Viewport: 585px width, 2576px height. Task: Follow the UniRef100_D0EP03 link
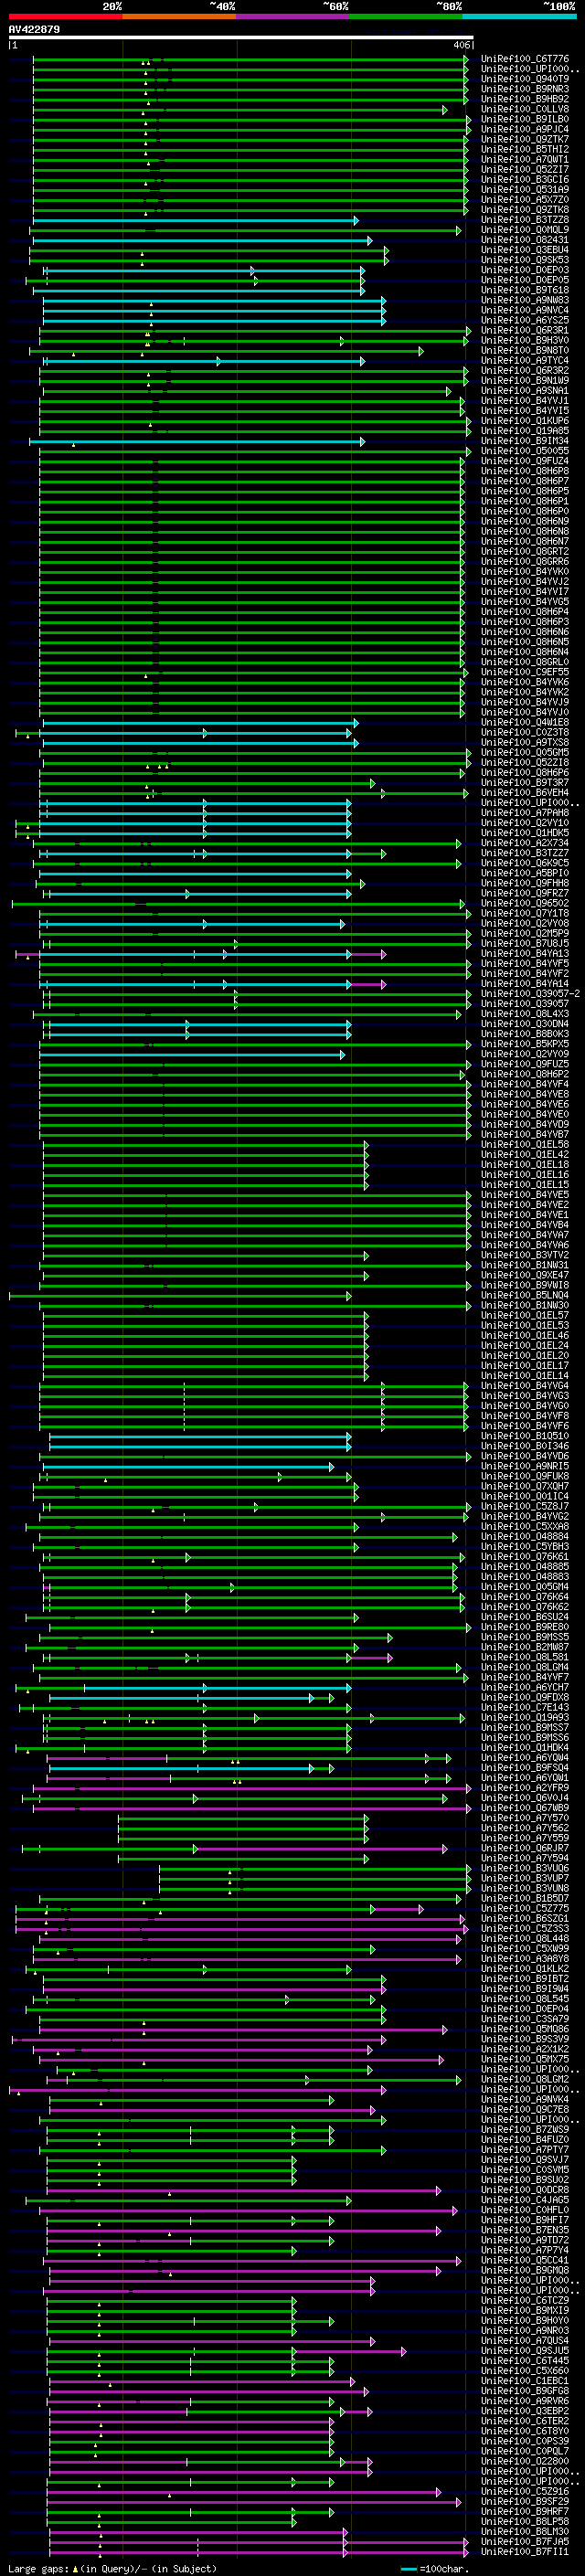tap(525, 270)
